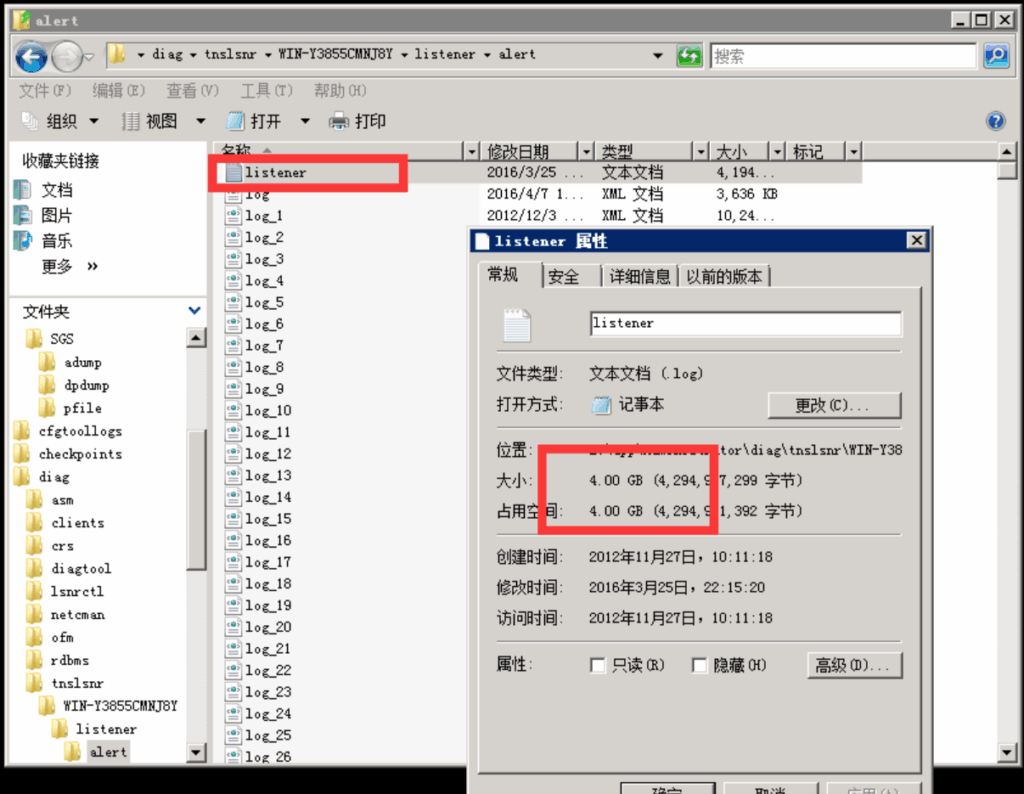Open the 文档 favorite link
This screenshot has height=794, width=1024.
[x=56, y=190]
